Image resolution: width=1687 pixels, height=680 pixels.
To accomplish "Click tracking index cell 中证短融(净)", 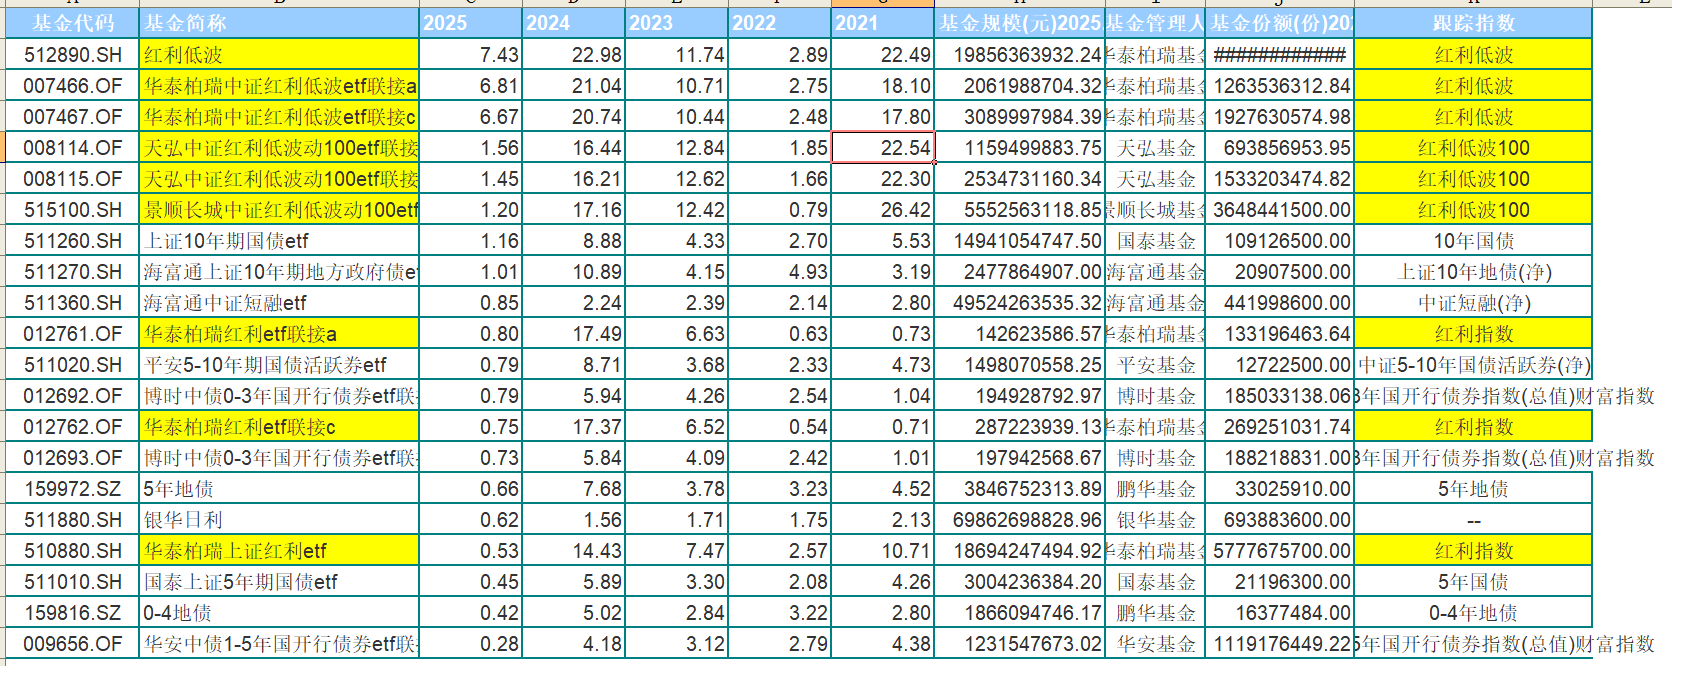I will (1473, 303).
